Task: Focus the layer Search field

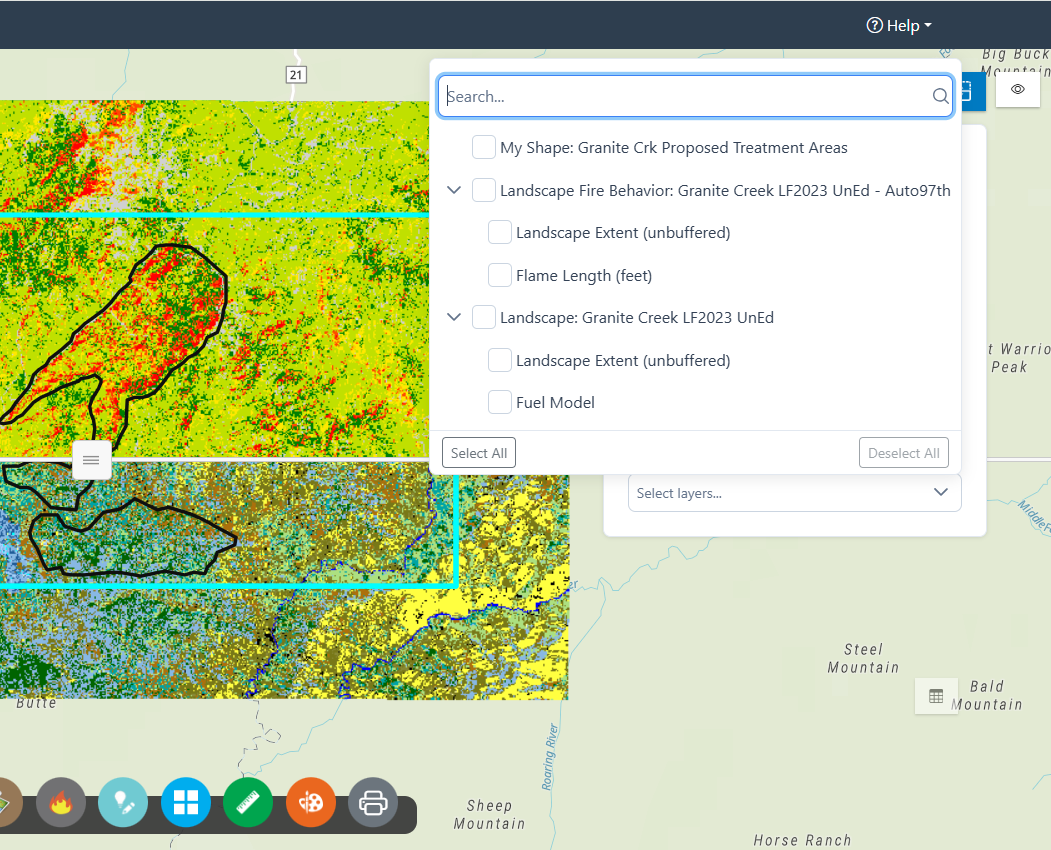Action: click(x=695, y=97)
